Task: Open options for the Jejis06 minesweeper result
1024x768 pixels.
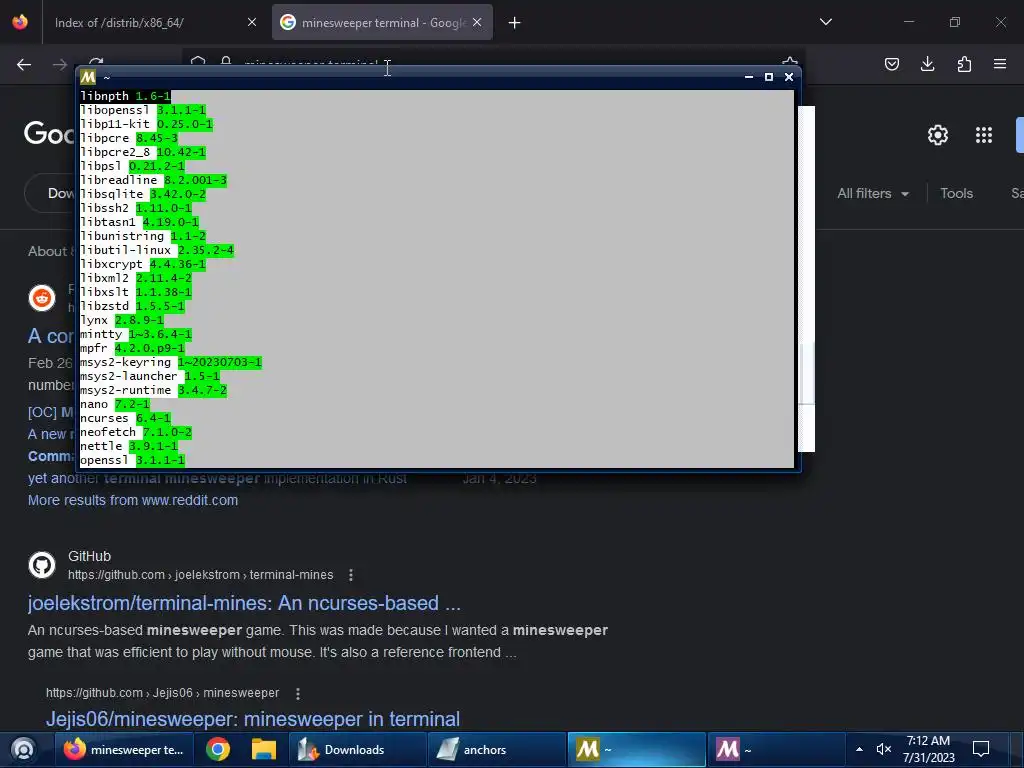Action: [x=298, y=694]
